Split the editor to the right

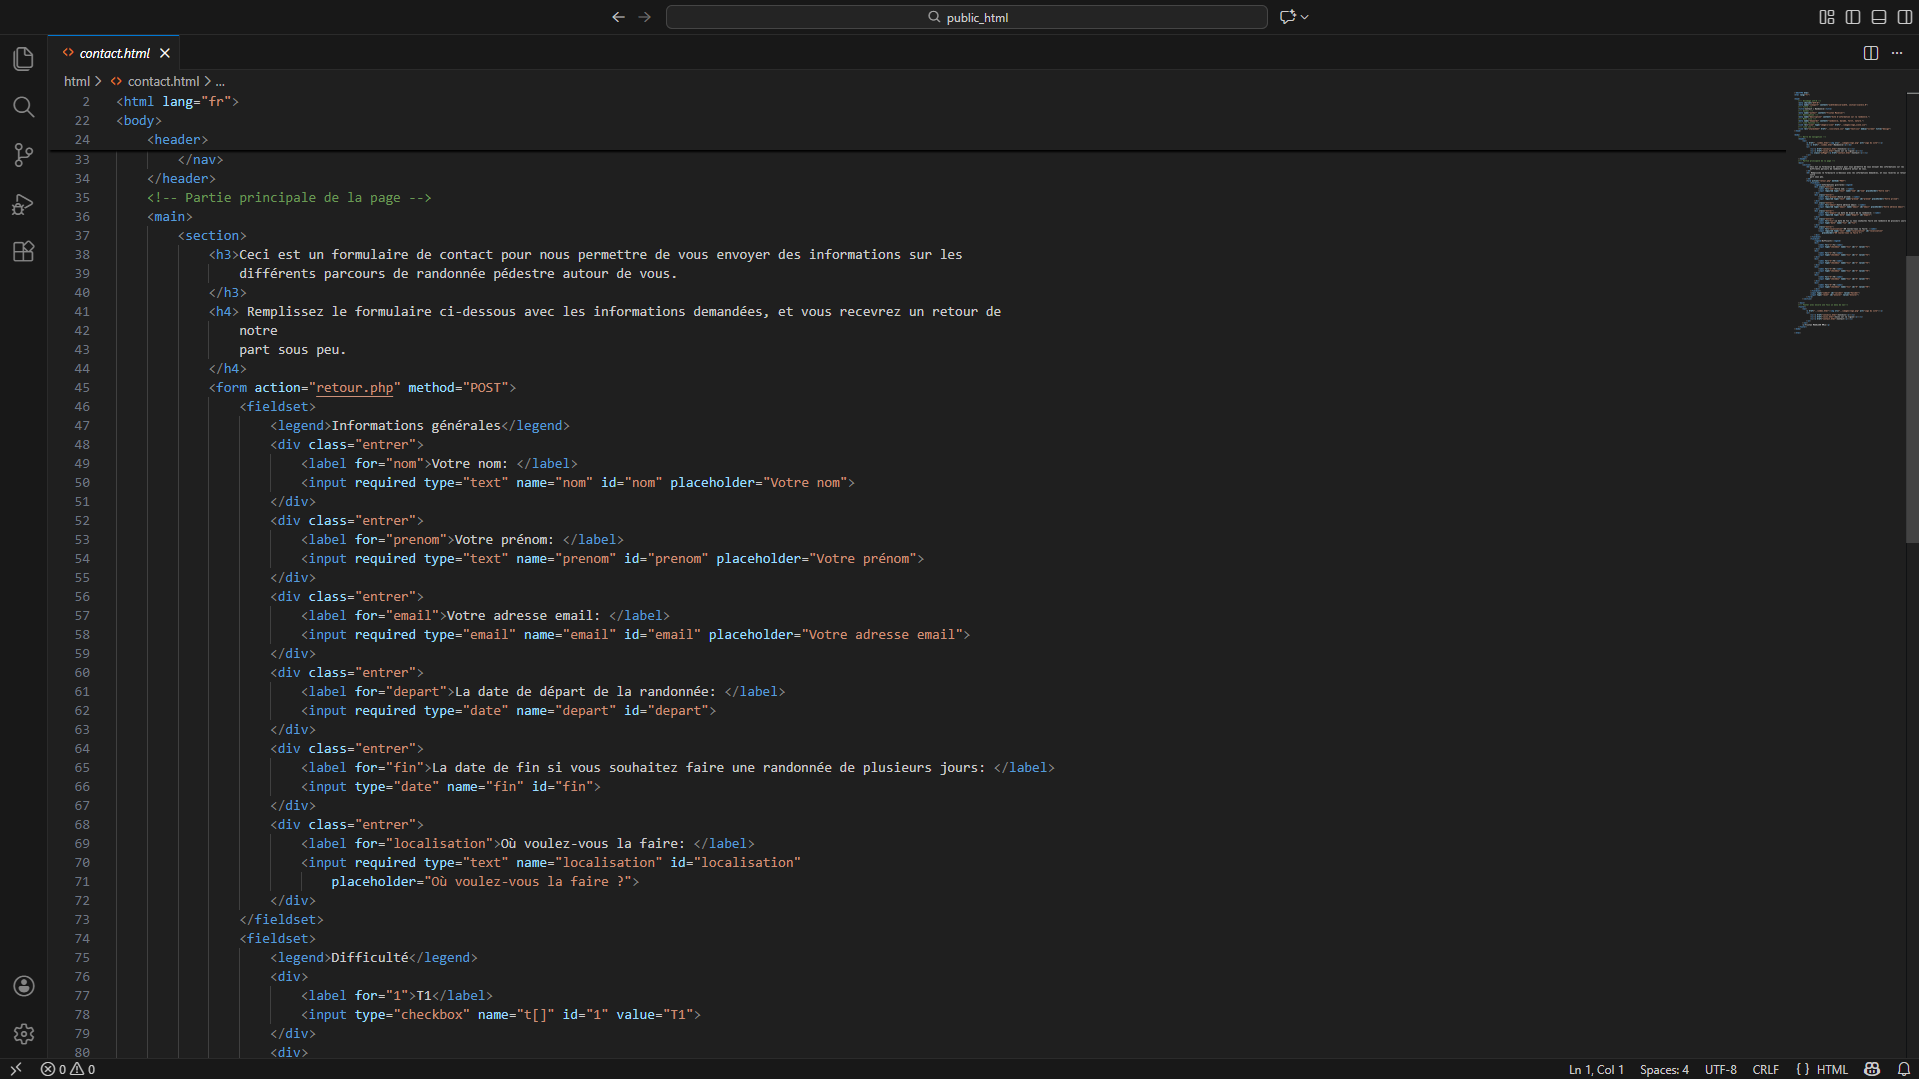coord(1871,53)
